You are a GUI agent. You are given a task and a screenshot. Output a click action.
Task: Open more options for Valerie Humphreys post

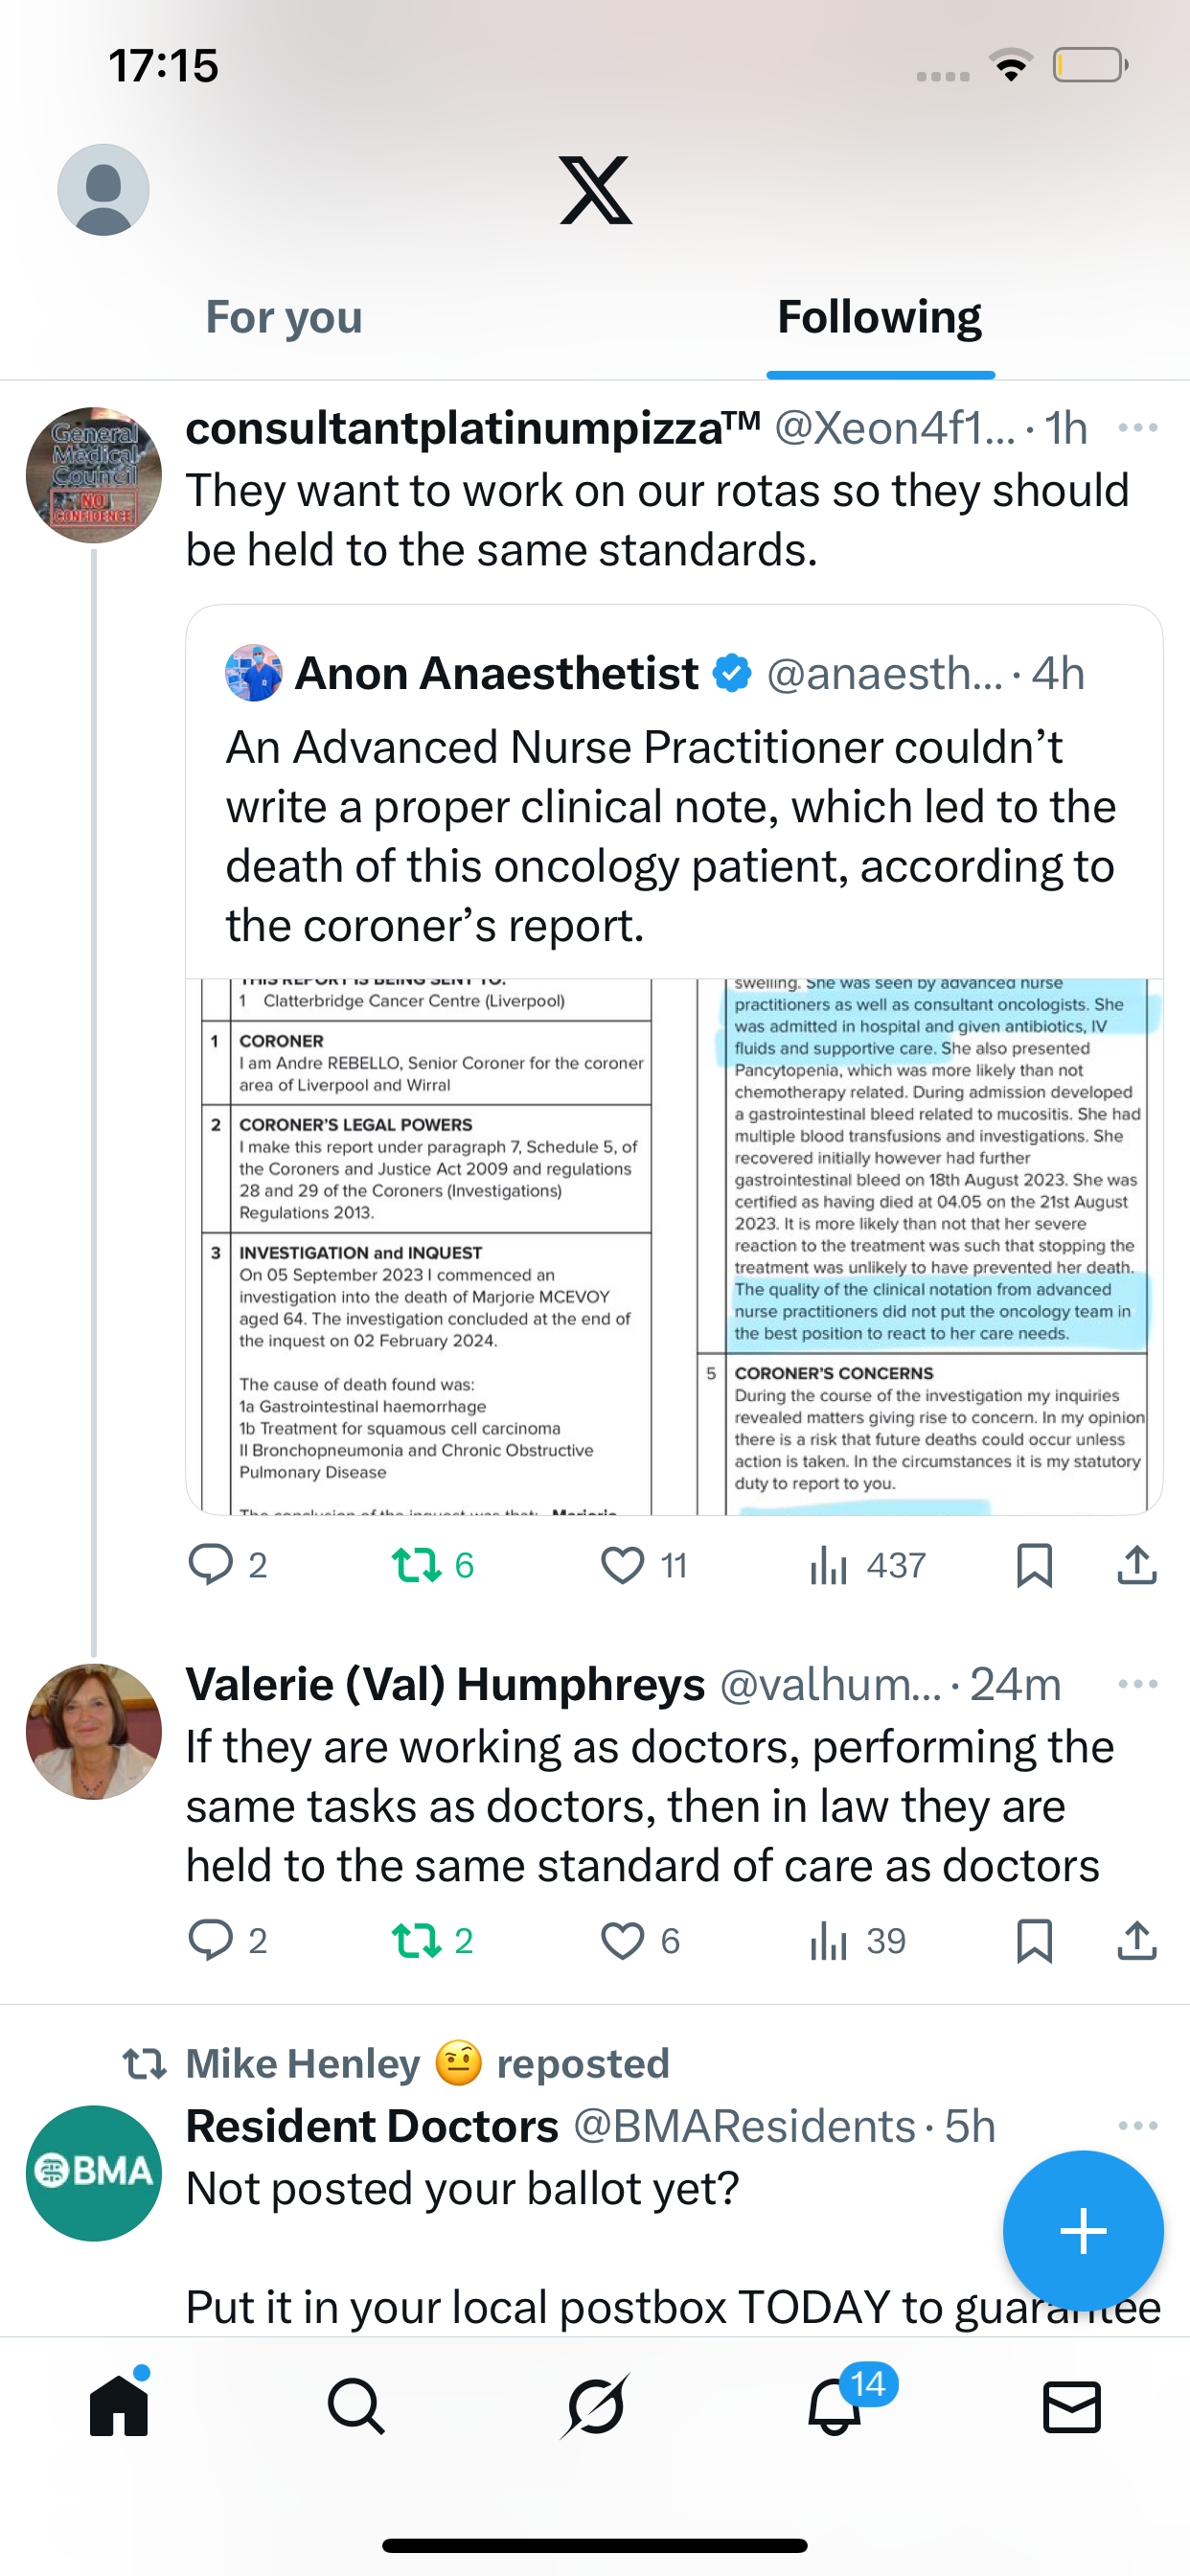coord(1138,1685)
